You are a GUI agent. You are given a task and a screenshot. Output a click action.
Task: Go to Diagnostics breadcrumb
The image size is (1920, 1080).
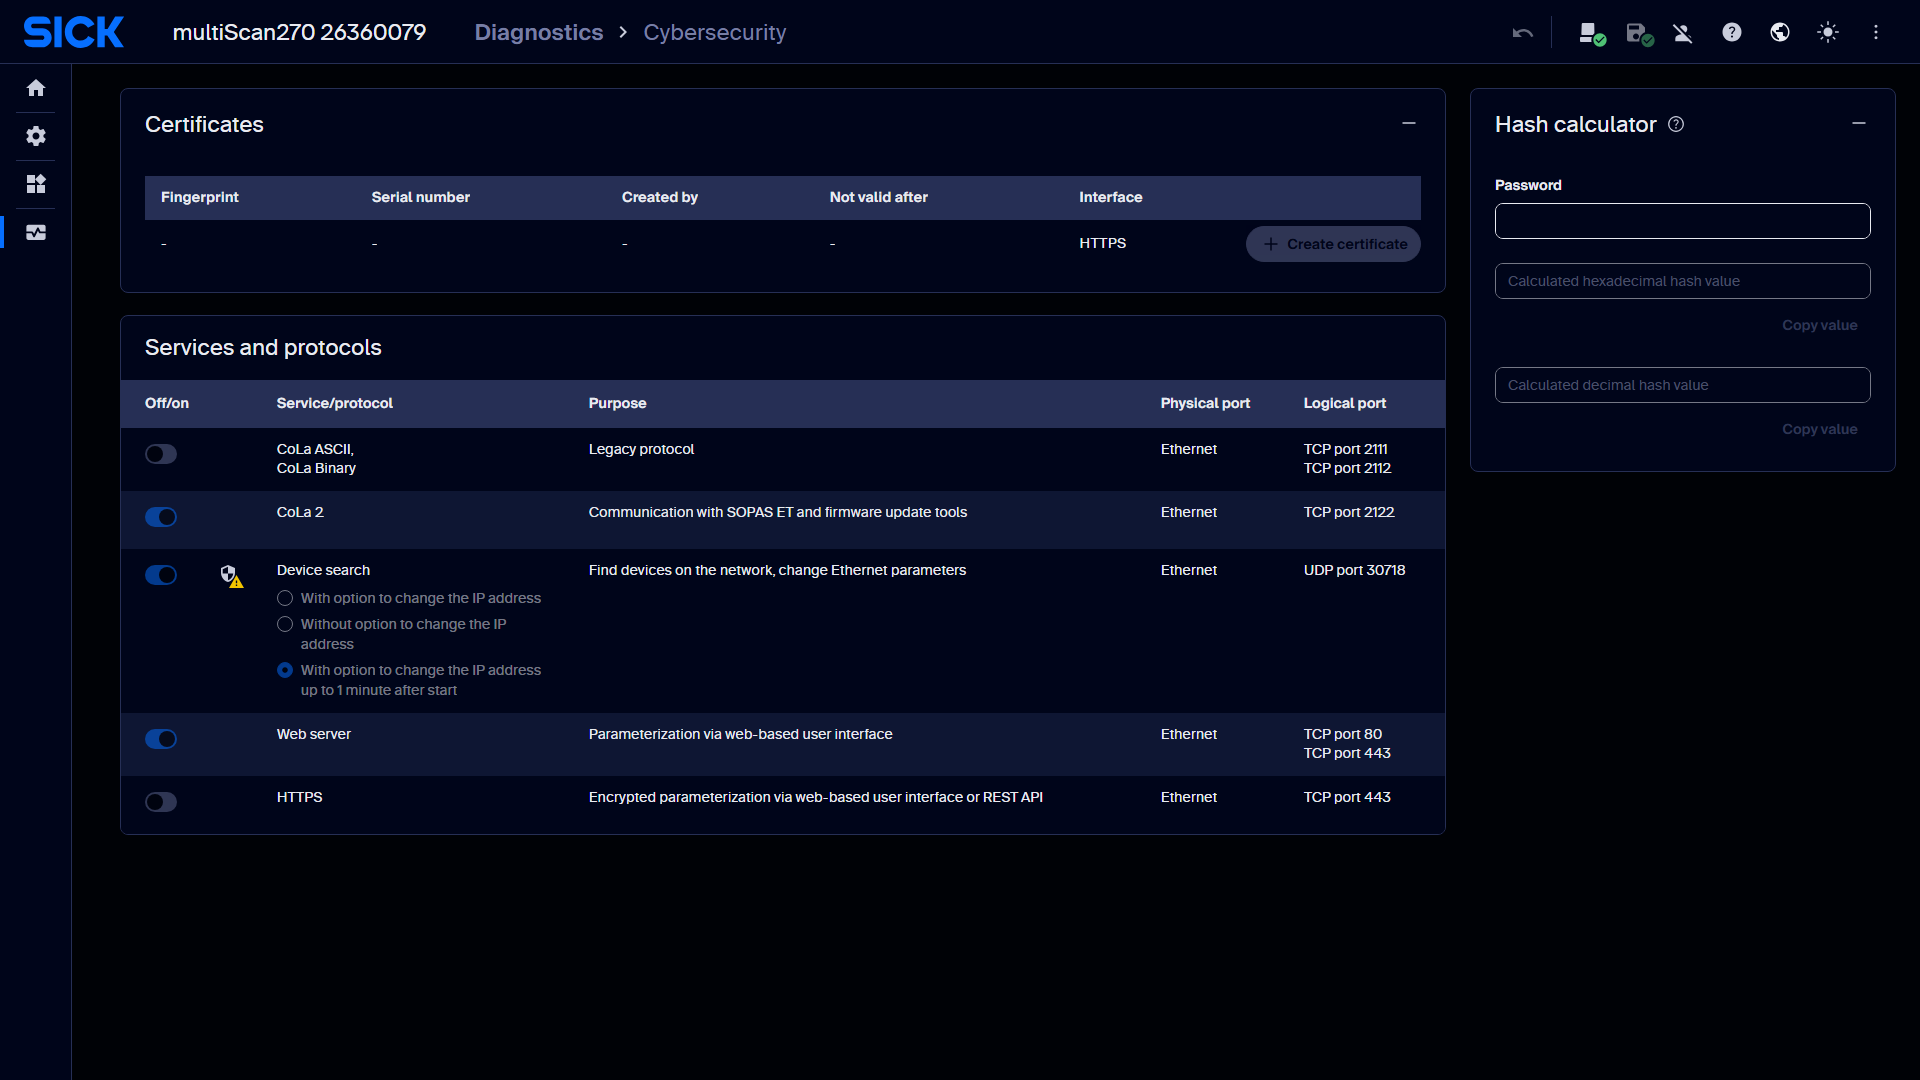pyautogui.click(x=539, y=32)
